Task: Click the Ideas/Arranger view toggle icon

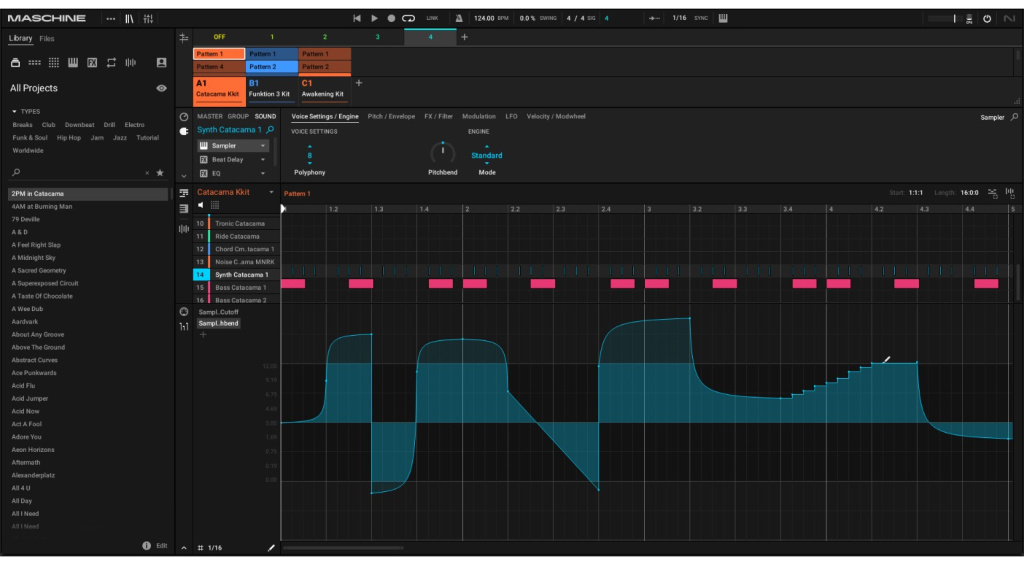Action: pyautogui.click(x=184, y=38)
